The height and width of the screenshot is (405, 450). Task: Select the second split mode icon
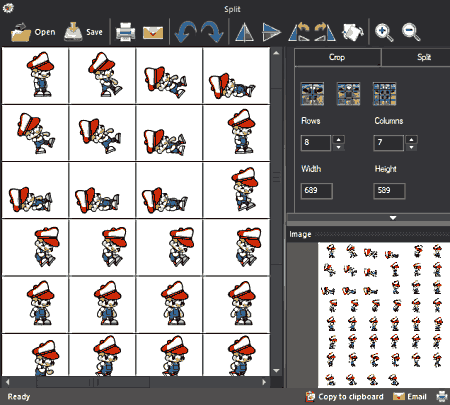pos(348,94)
